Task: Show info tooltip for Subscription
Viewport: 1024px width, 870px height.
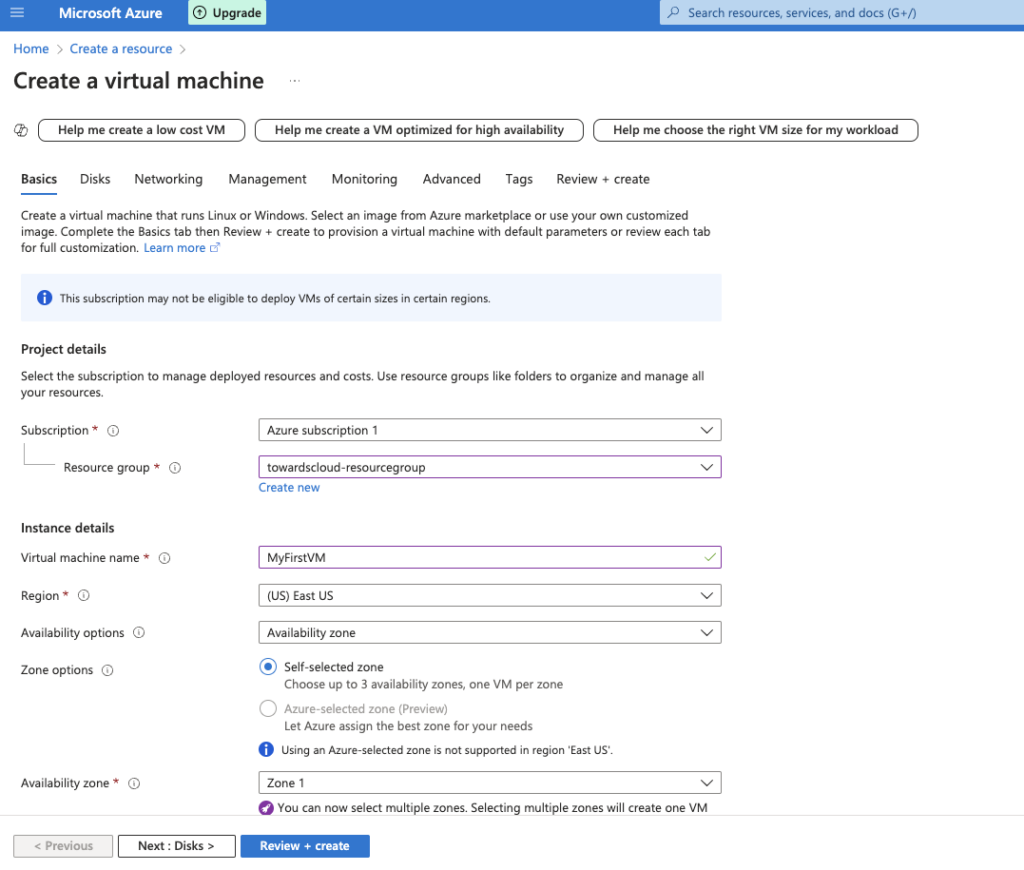Action: 113,430
